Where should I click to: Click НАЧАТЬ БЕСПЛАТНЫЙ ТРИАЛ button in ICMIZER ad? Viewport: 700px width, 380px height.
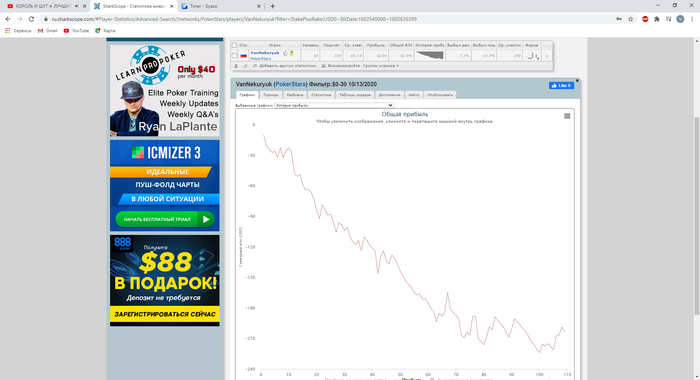point(165,219)
